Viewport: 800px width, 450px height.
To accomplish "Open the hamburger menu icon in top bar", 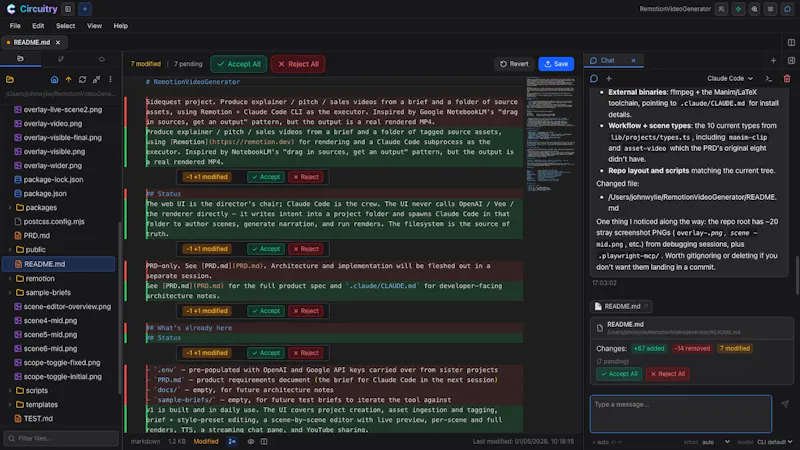I will pos(771,9).
